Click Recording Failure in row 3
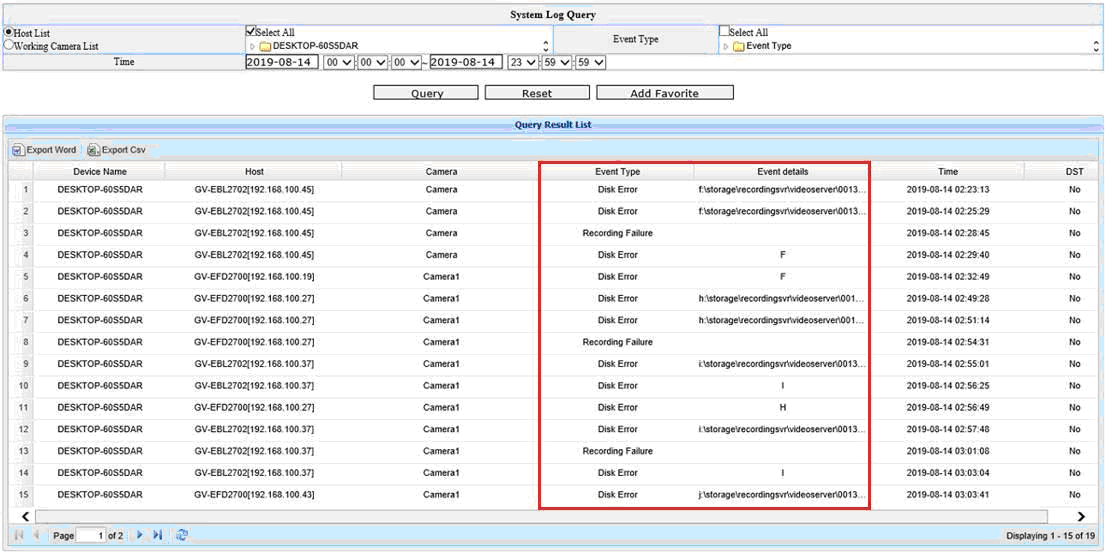Image resolution: width=1106 pixels, height=553 pixels. point(617,233)
